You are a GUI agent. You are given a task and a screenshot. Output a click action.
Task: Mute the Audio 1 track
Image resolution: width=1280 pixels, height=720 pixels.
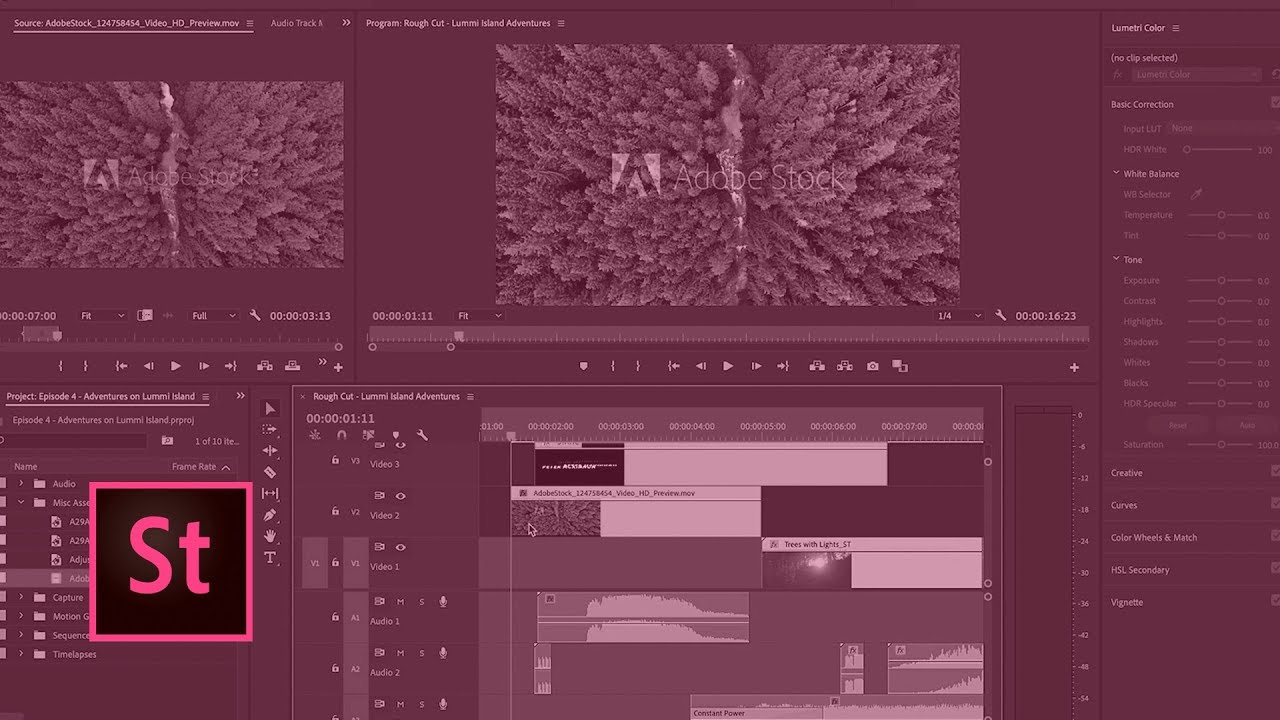(x=399, y=602)
